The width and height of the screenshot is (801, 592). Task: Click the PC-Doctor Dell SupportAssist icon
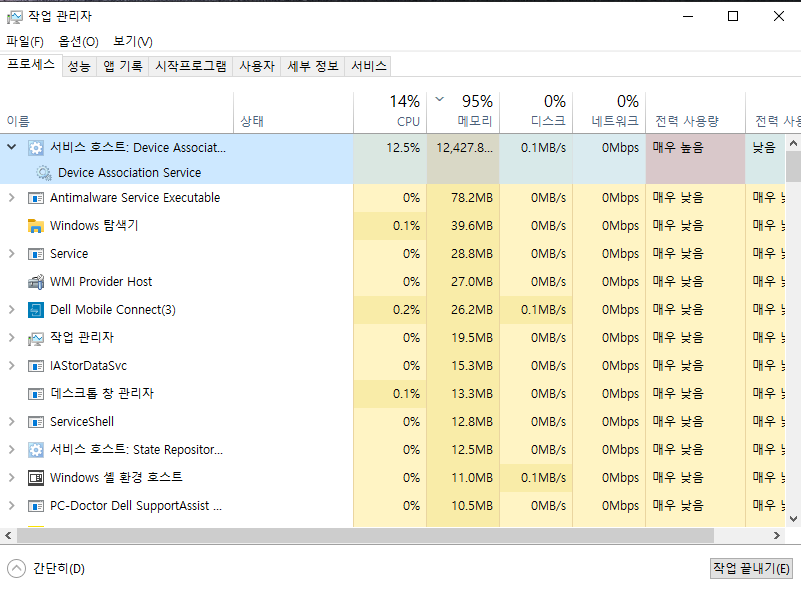[x=36, y=506]
